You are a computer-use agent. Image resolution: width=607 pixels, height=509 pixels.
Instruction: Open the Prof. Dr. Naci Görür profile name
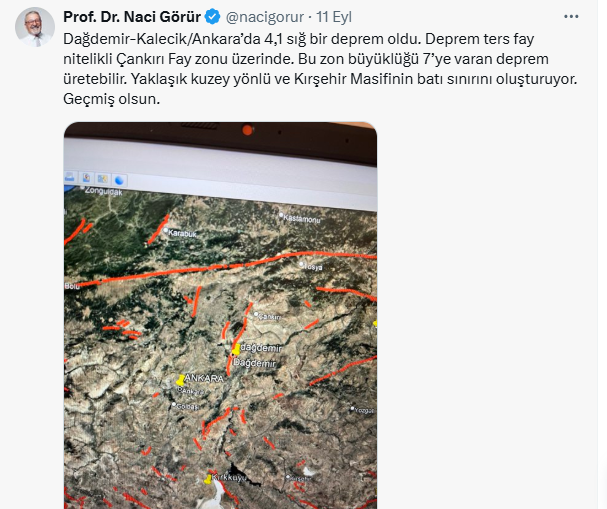point(132,17)
